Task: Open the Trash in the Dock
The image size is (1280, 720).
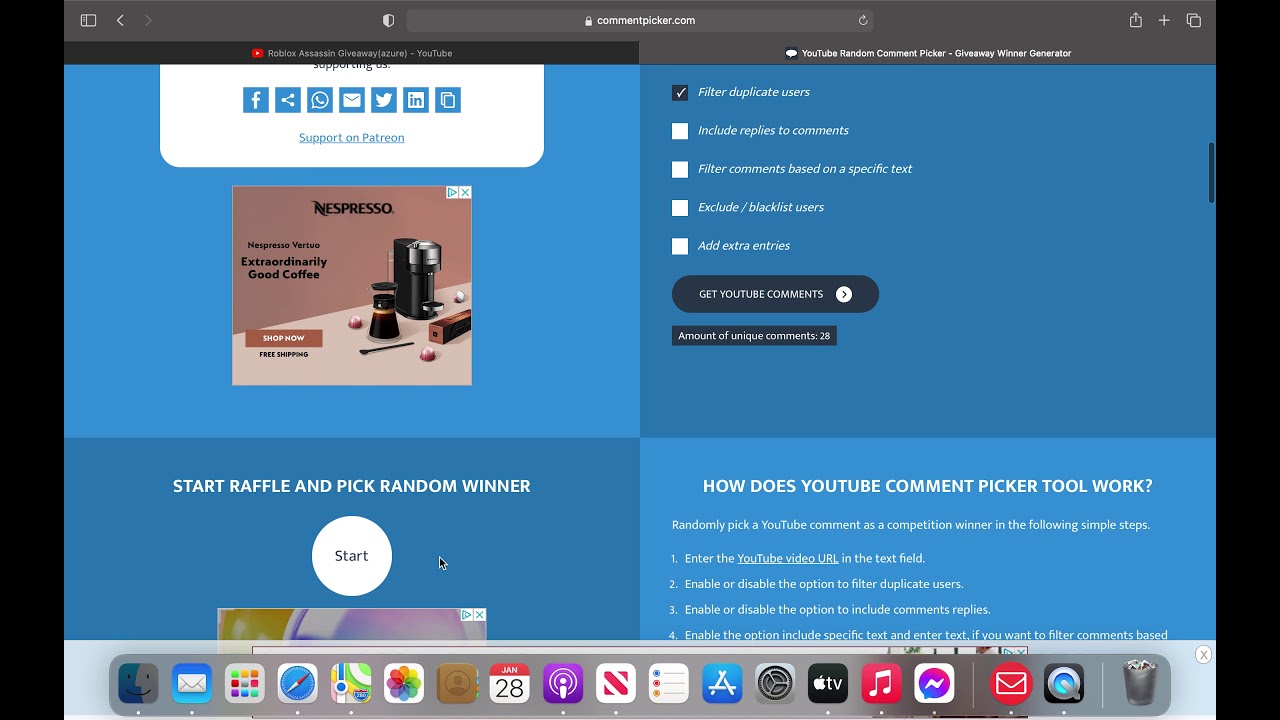Action: pyautogui.click(x=1140, y=684)
